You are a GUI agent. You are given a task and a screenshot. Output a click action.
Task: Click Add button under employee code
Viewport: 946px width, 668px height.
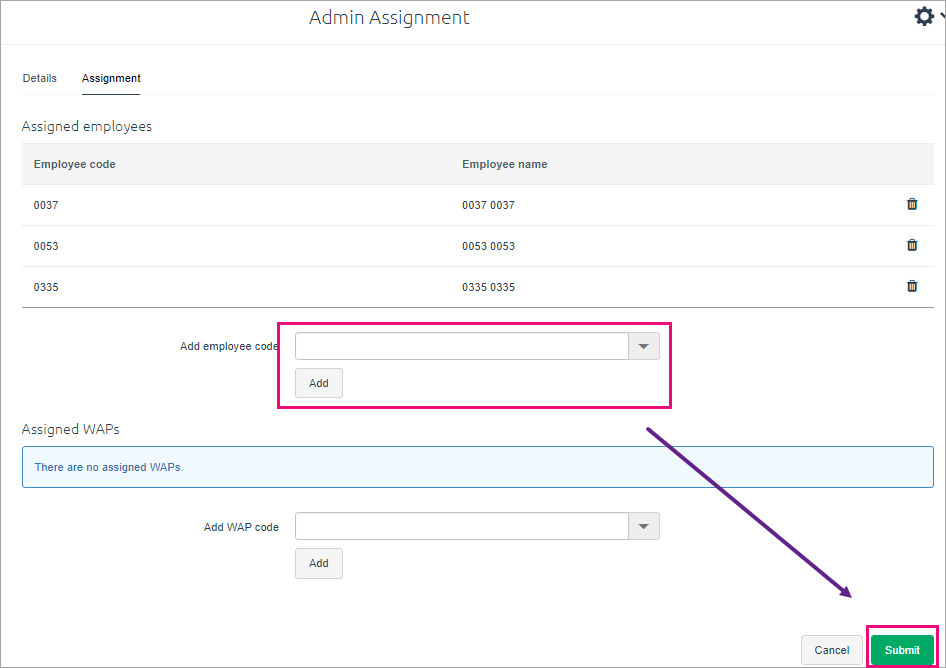[x=319, y=383]
